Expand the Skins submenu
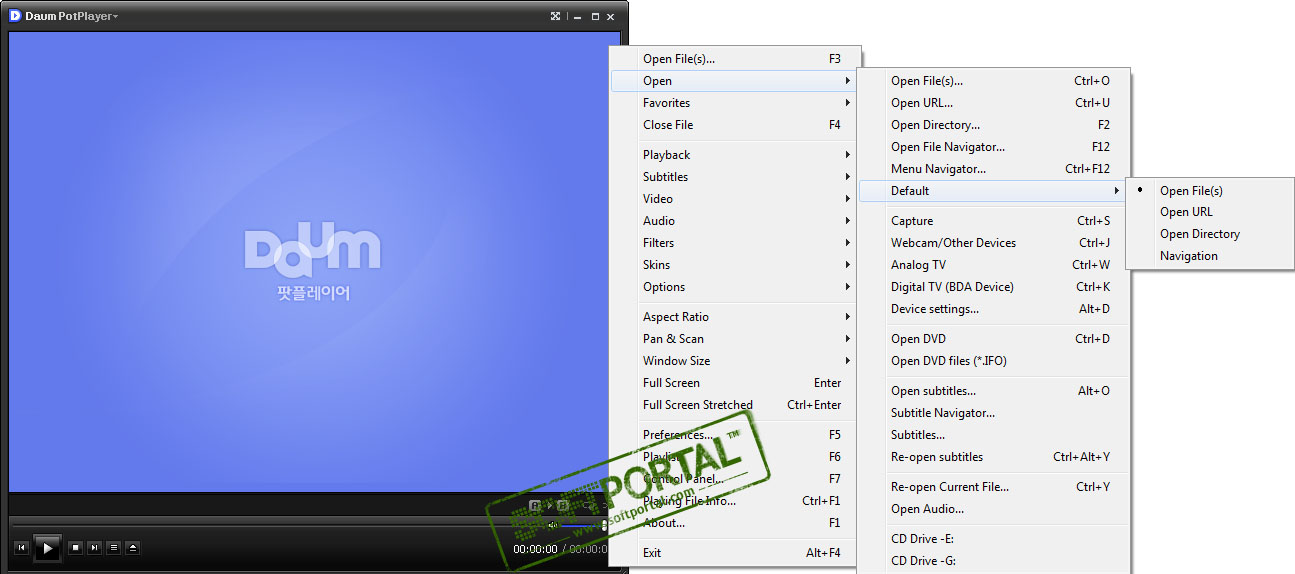1295x574 pixels. (x=735, y=265)
